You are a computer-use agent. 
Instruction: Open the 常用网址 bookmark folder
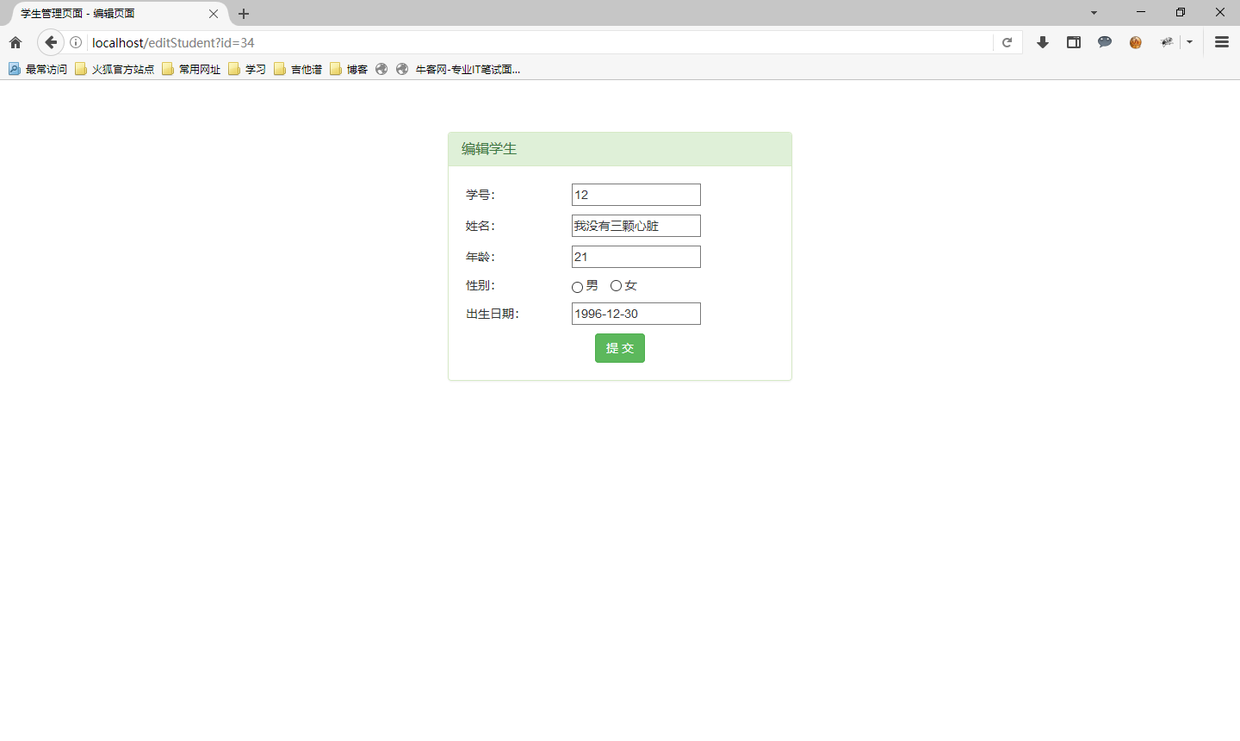click(191, 69)
